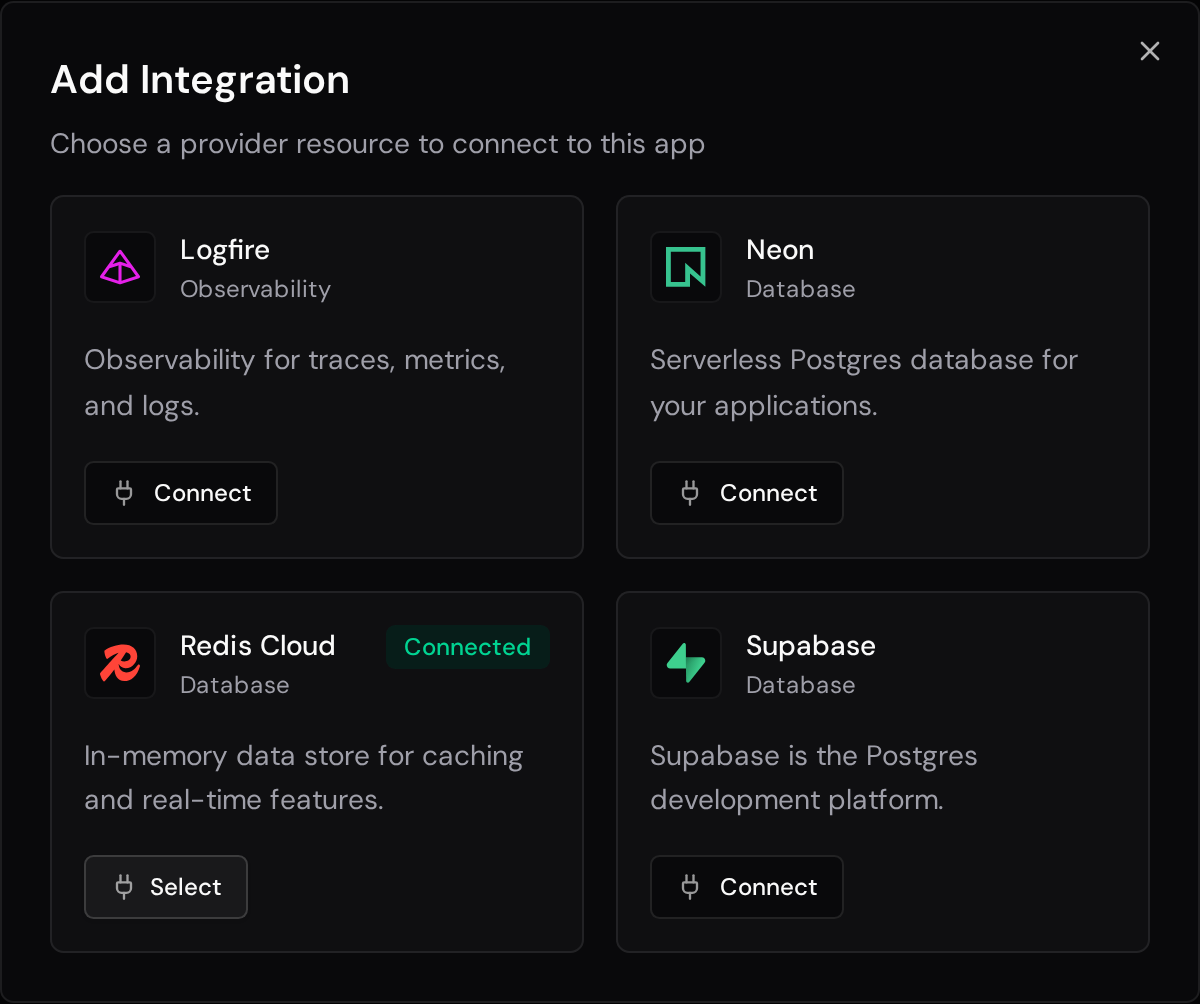Screen dimensions: 1200x1004
Task: Select the Redis Cloud resource
Action: [x=166, y=887]
